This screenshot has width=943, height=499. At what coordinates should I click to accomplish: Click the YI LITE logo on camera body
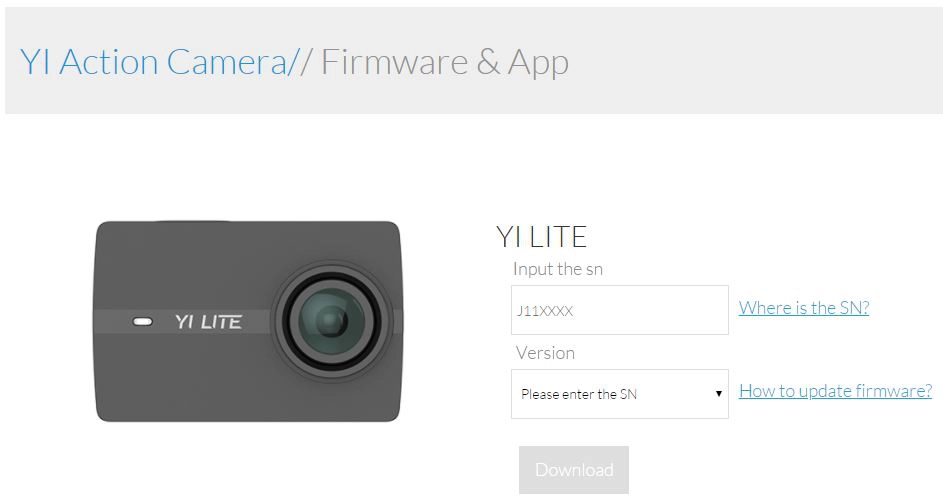[x=209, y=322]
